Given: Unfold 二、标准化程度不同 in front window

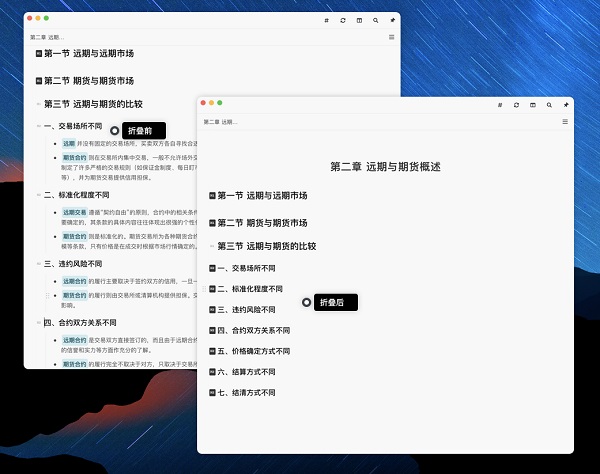Looking at the screenshot, I should click(x=212, y=289).
